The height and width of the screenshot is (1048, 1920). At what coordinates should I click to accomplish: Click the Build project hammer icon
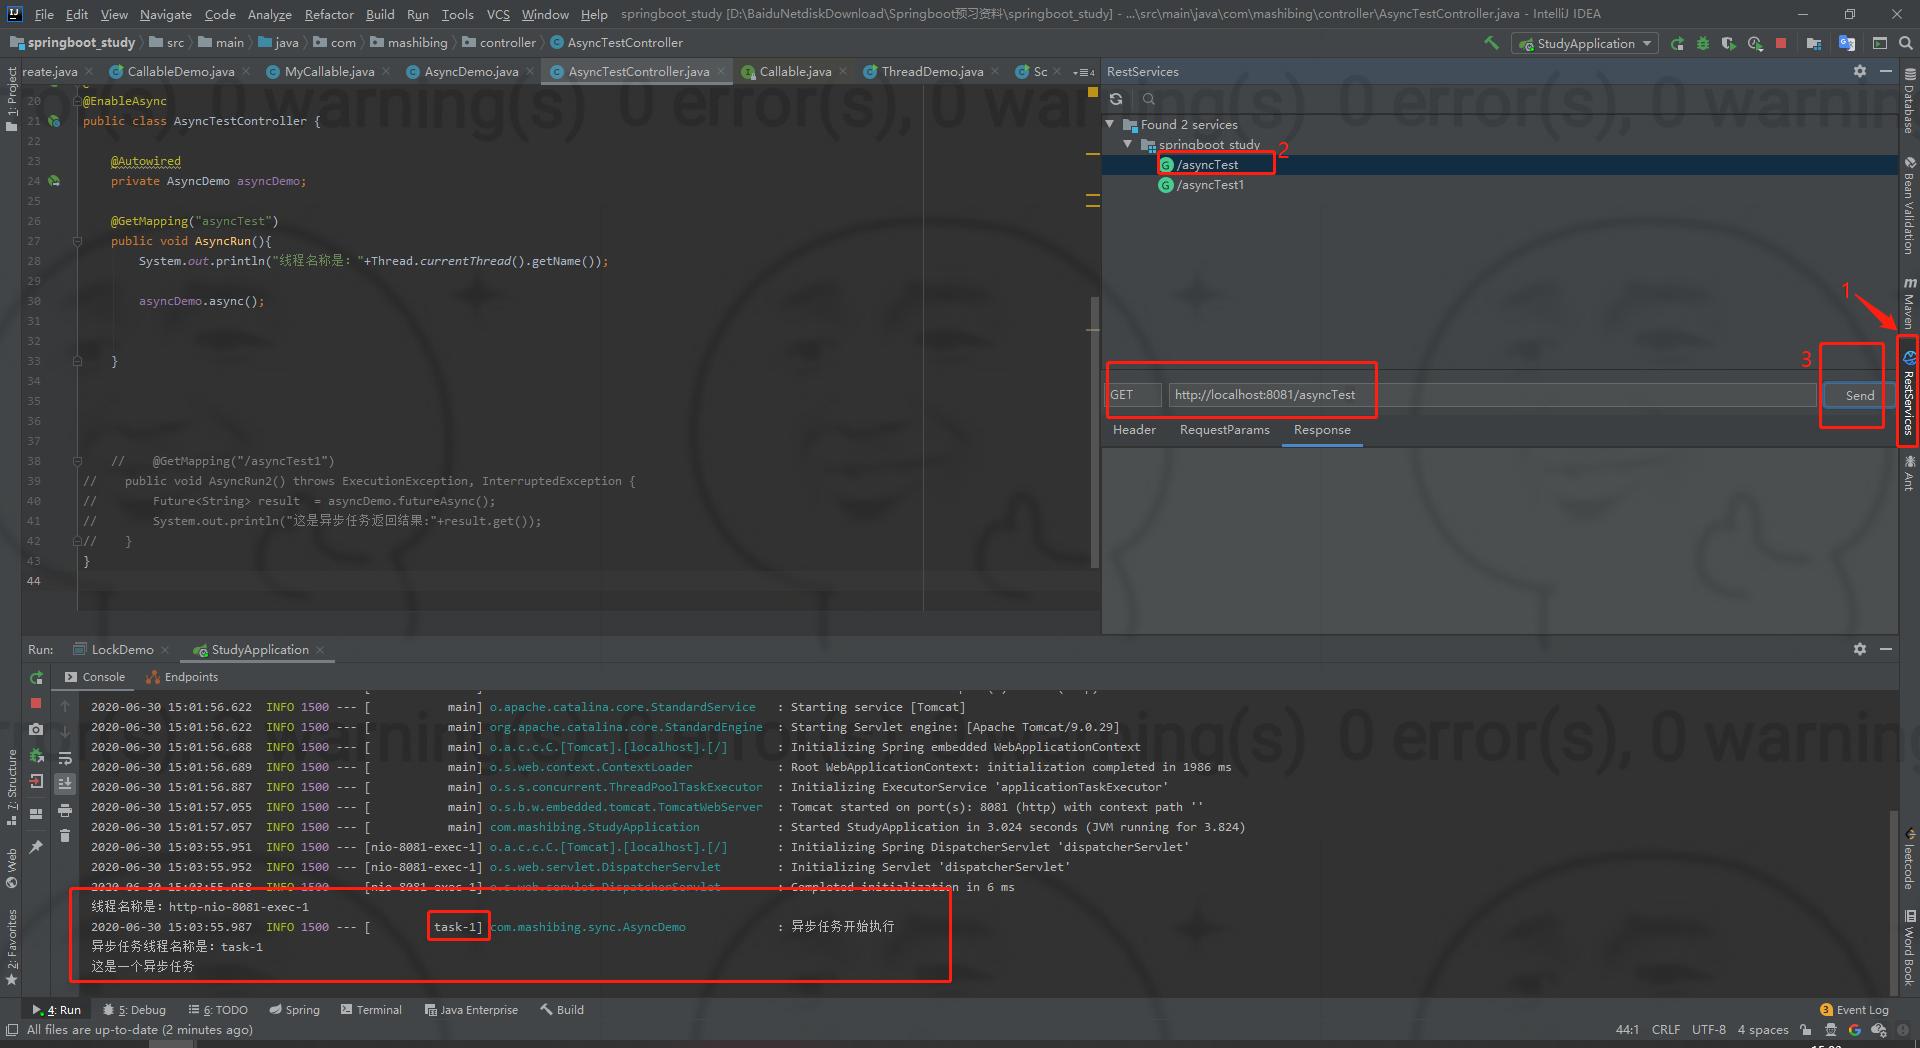[1491, 43]
